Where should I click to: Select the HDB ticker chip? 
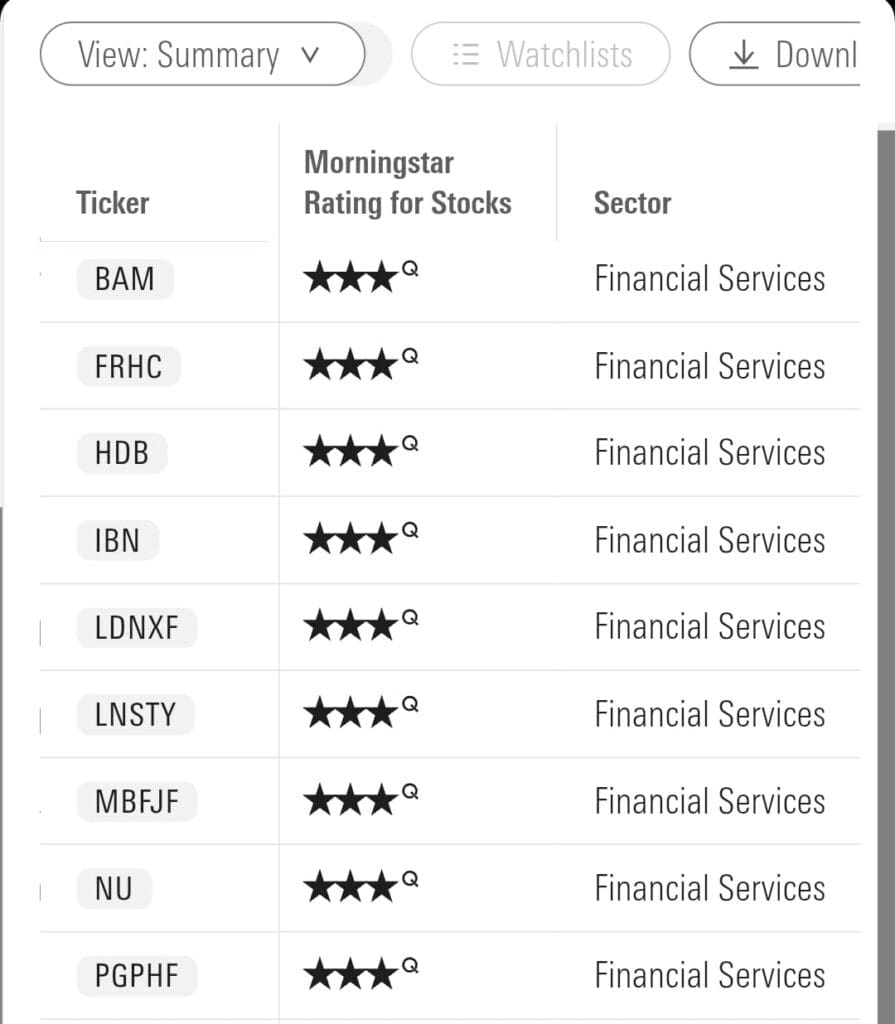coord(122,453)
